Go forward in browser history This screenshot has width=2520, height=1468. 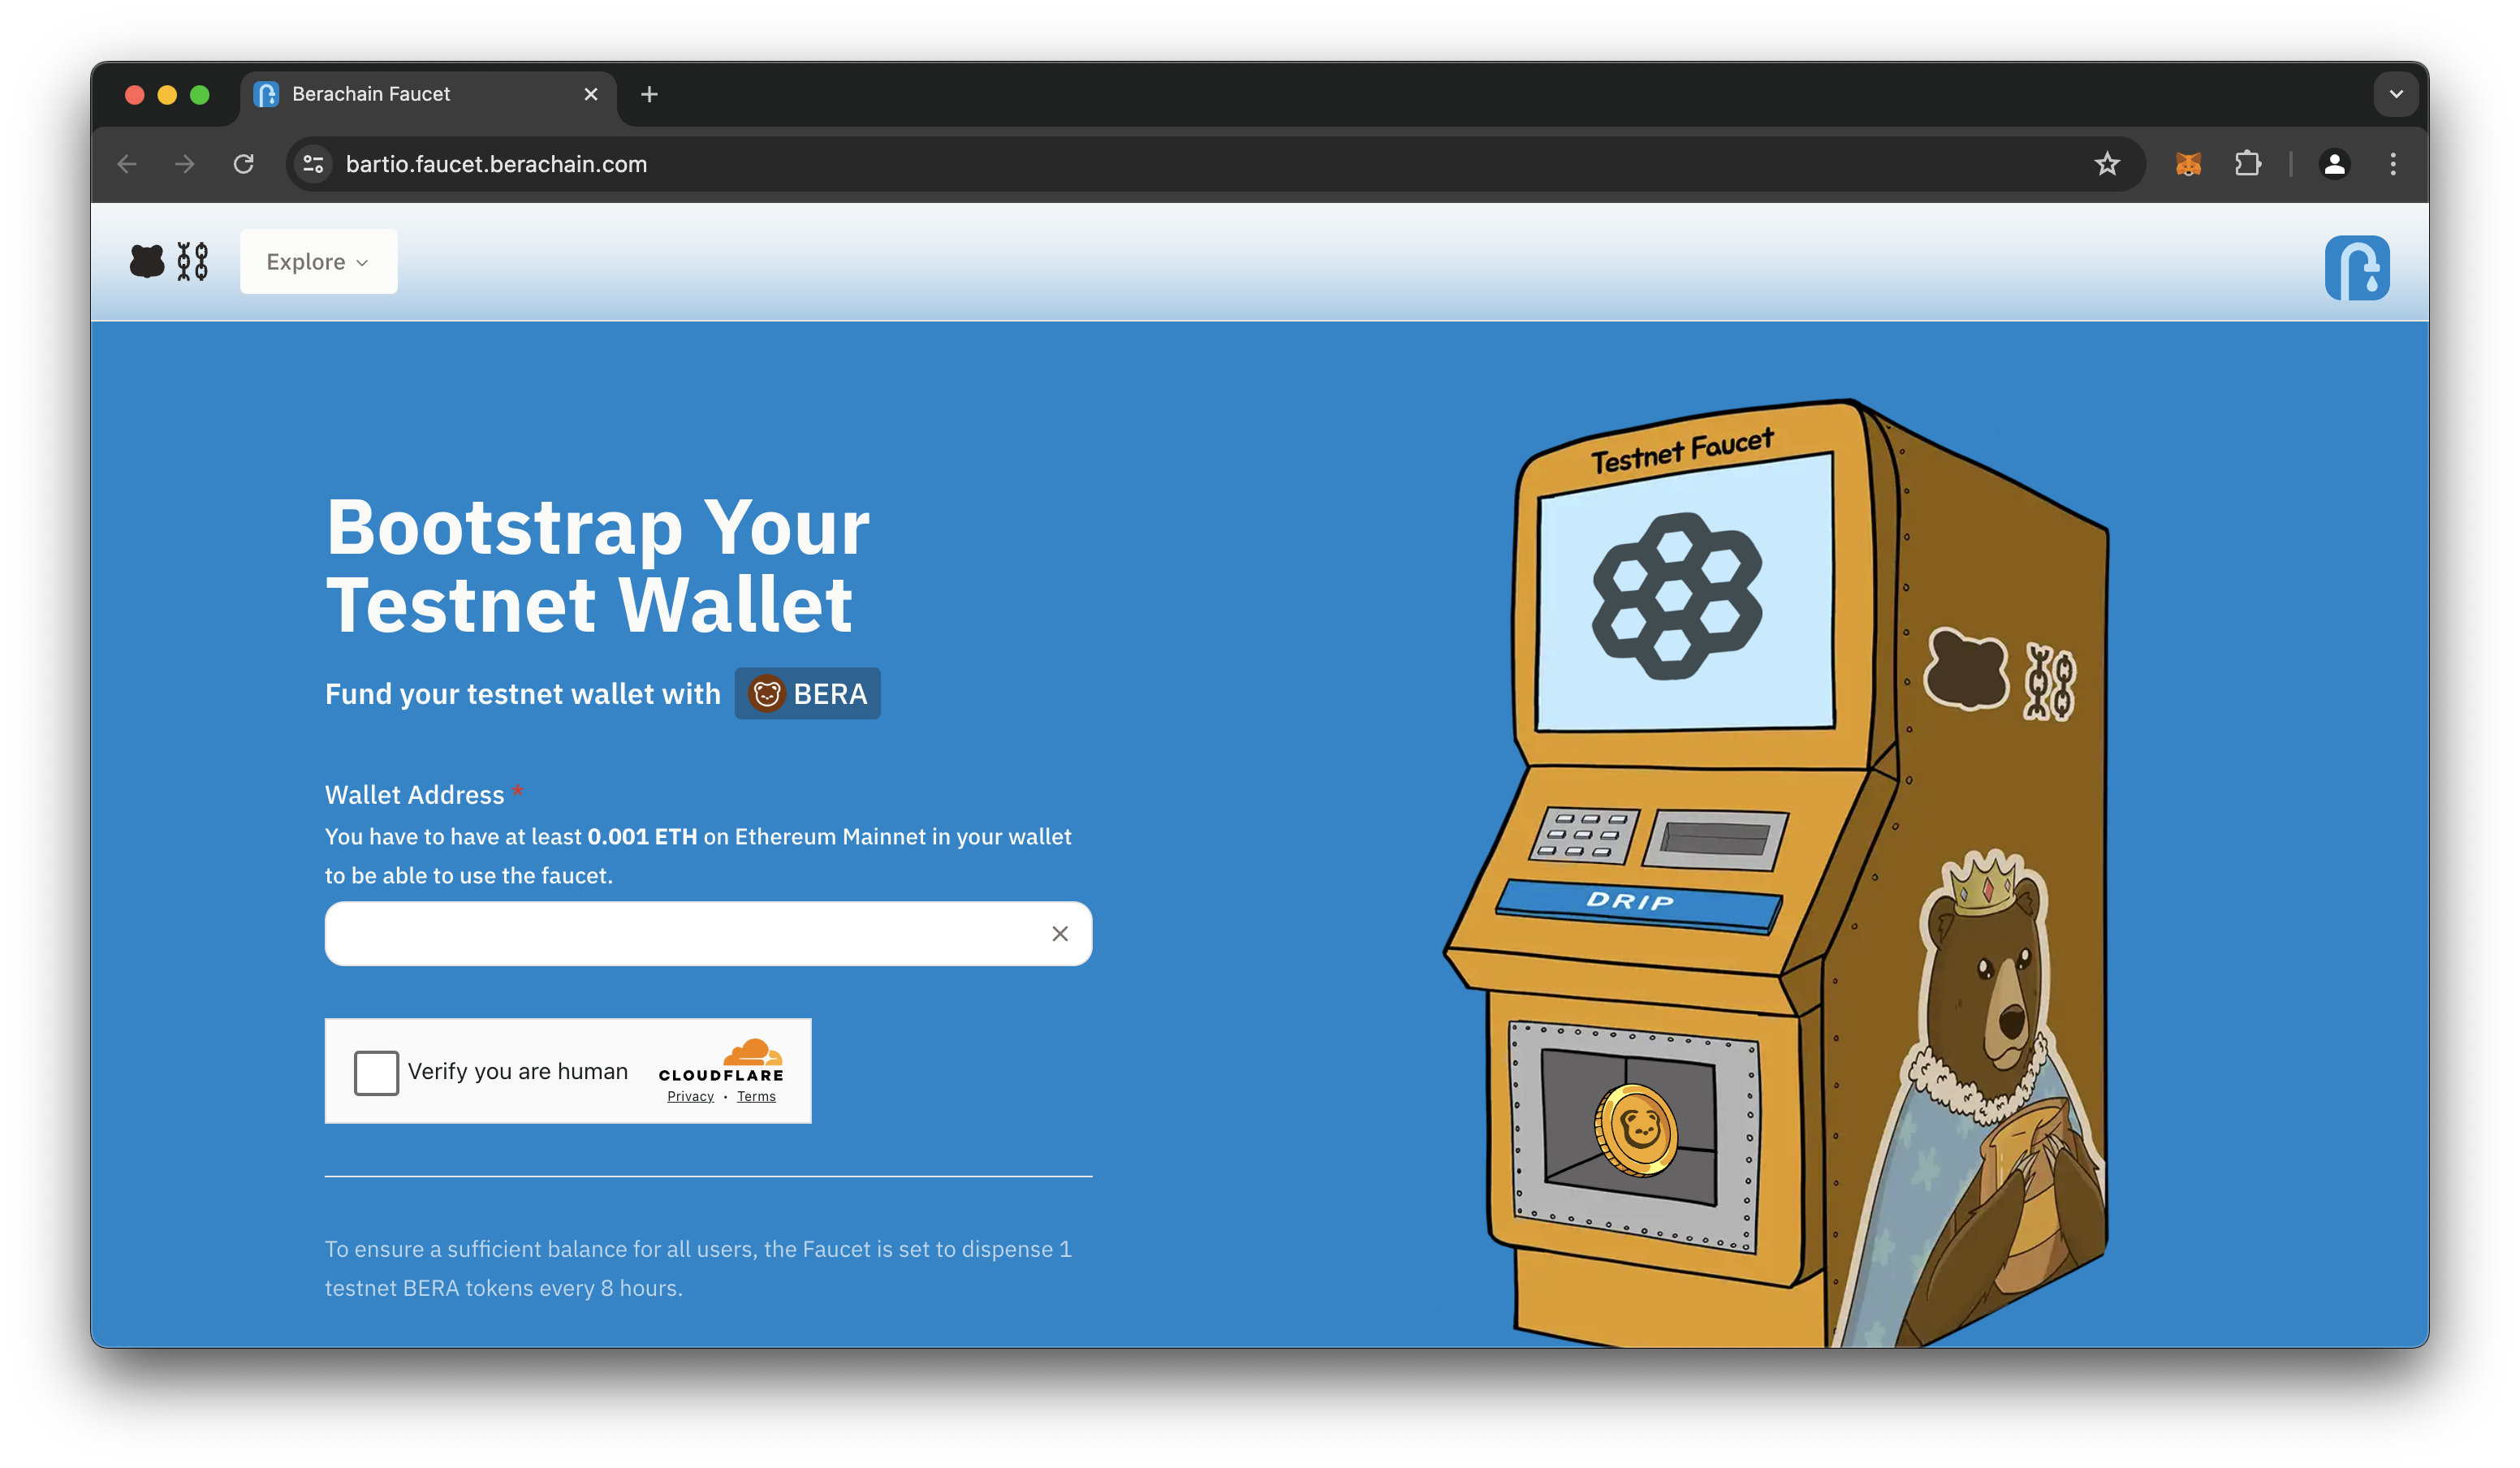pyautogui.click(x=185, y=164)
